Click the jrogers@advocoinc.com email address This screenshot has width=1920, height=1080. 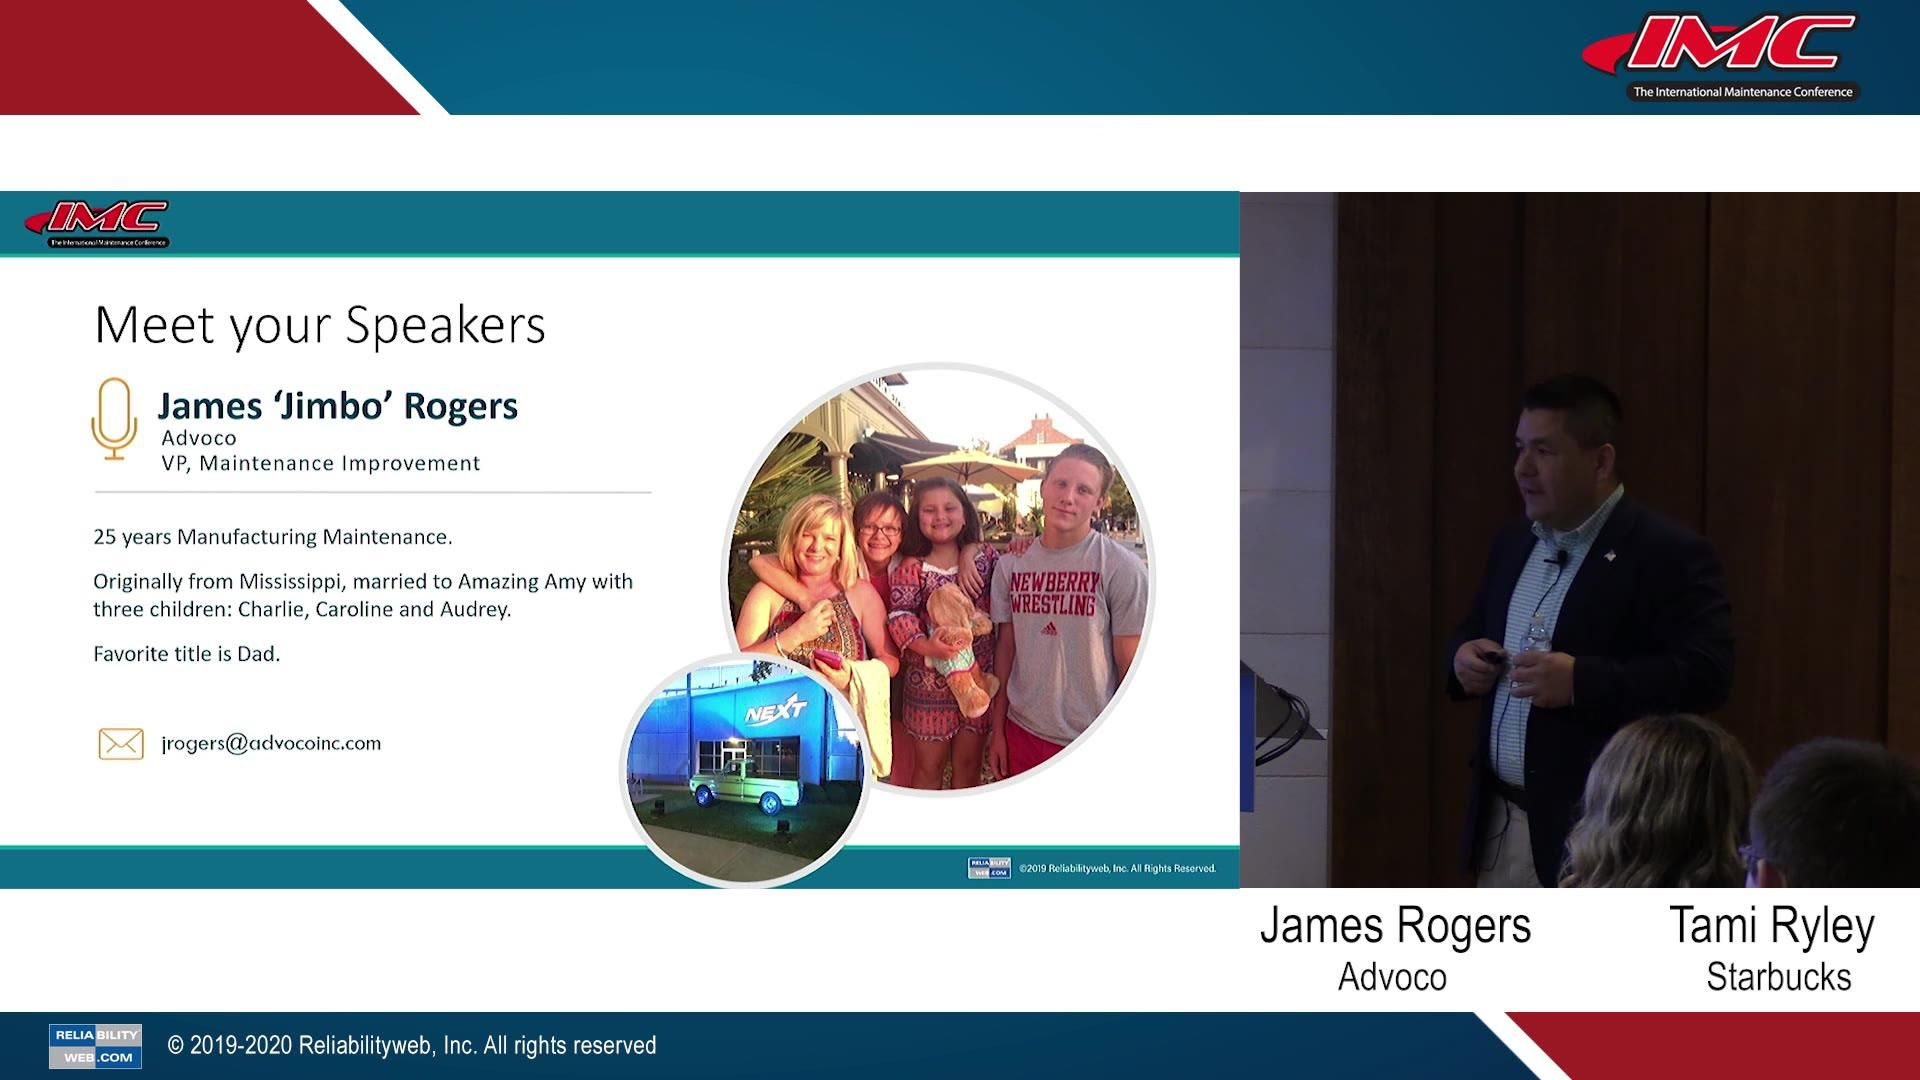(271, 743)
